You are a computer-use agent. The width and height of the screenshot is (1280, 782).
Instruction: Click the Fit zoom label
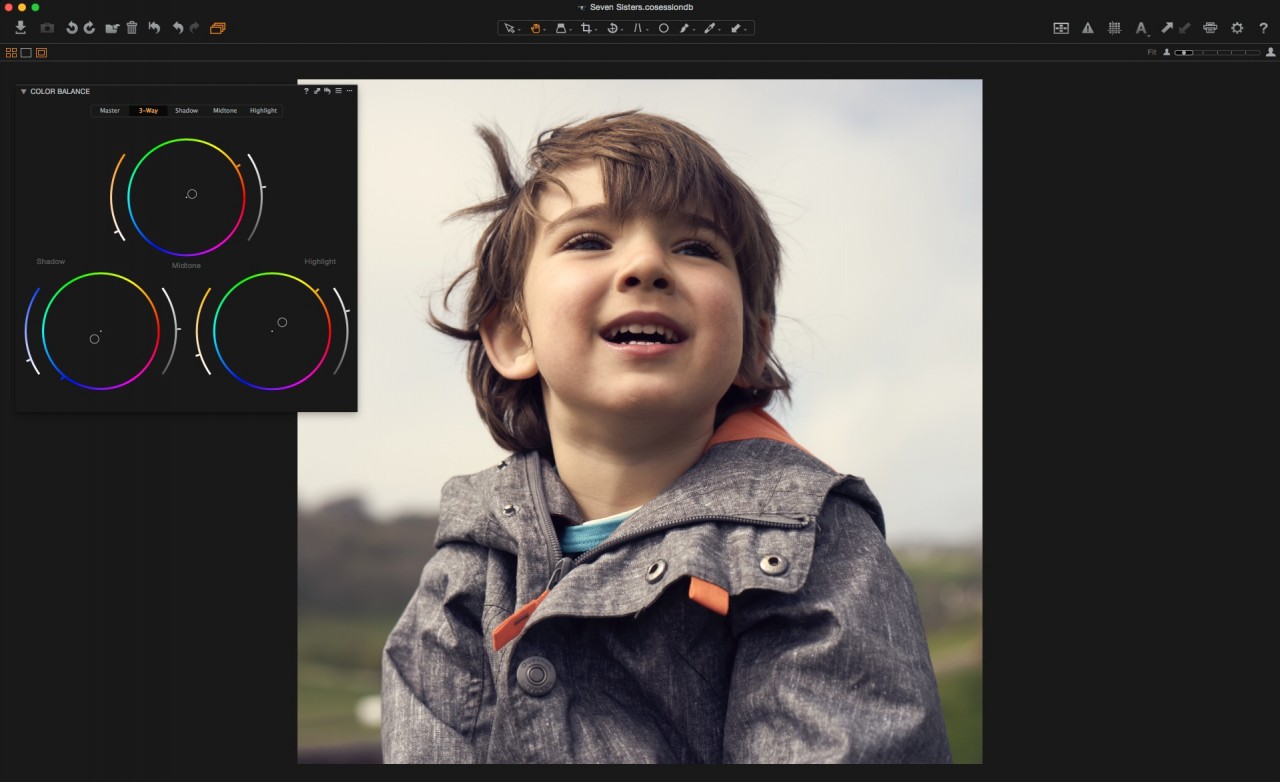(x=1151, y=53)
